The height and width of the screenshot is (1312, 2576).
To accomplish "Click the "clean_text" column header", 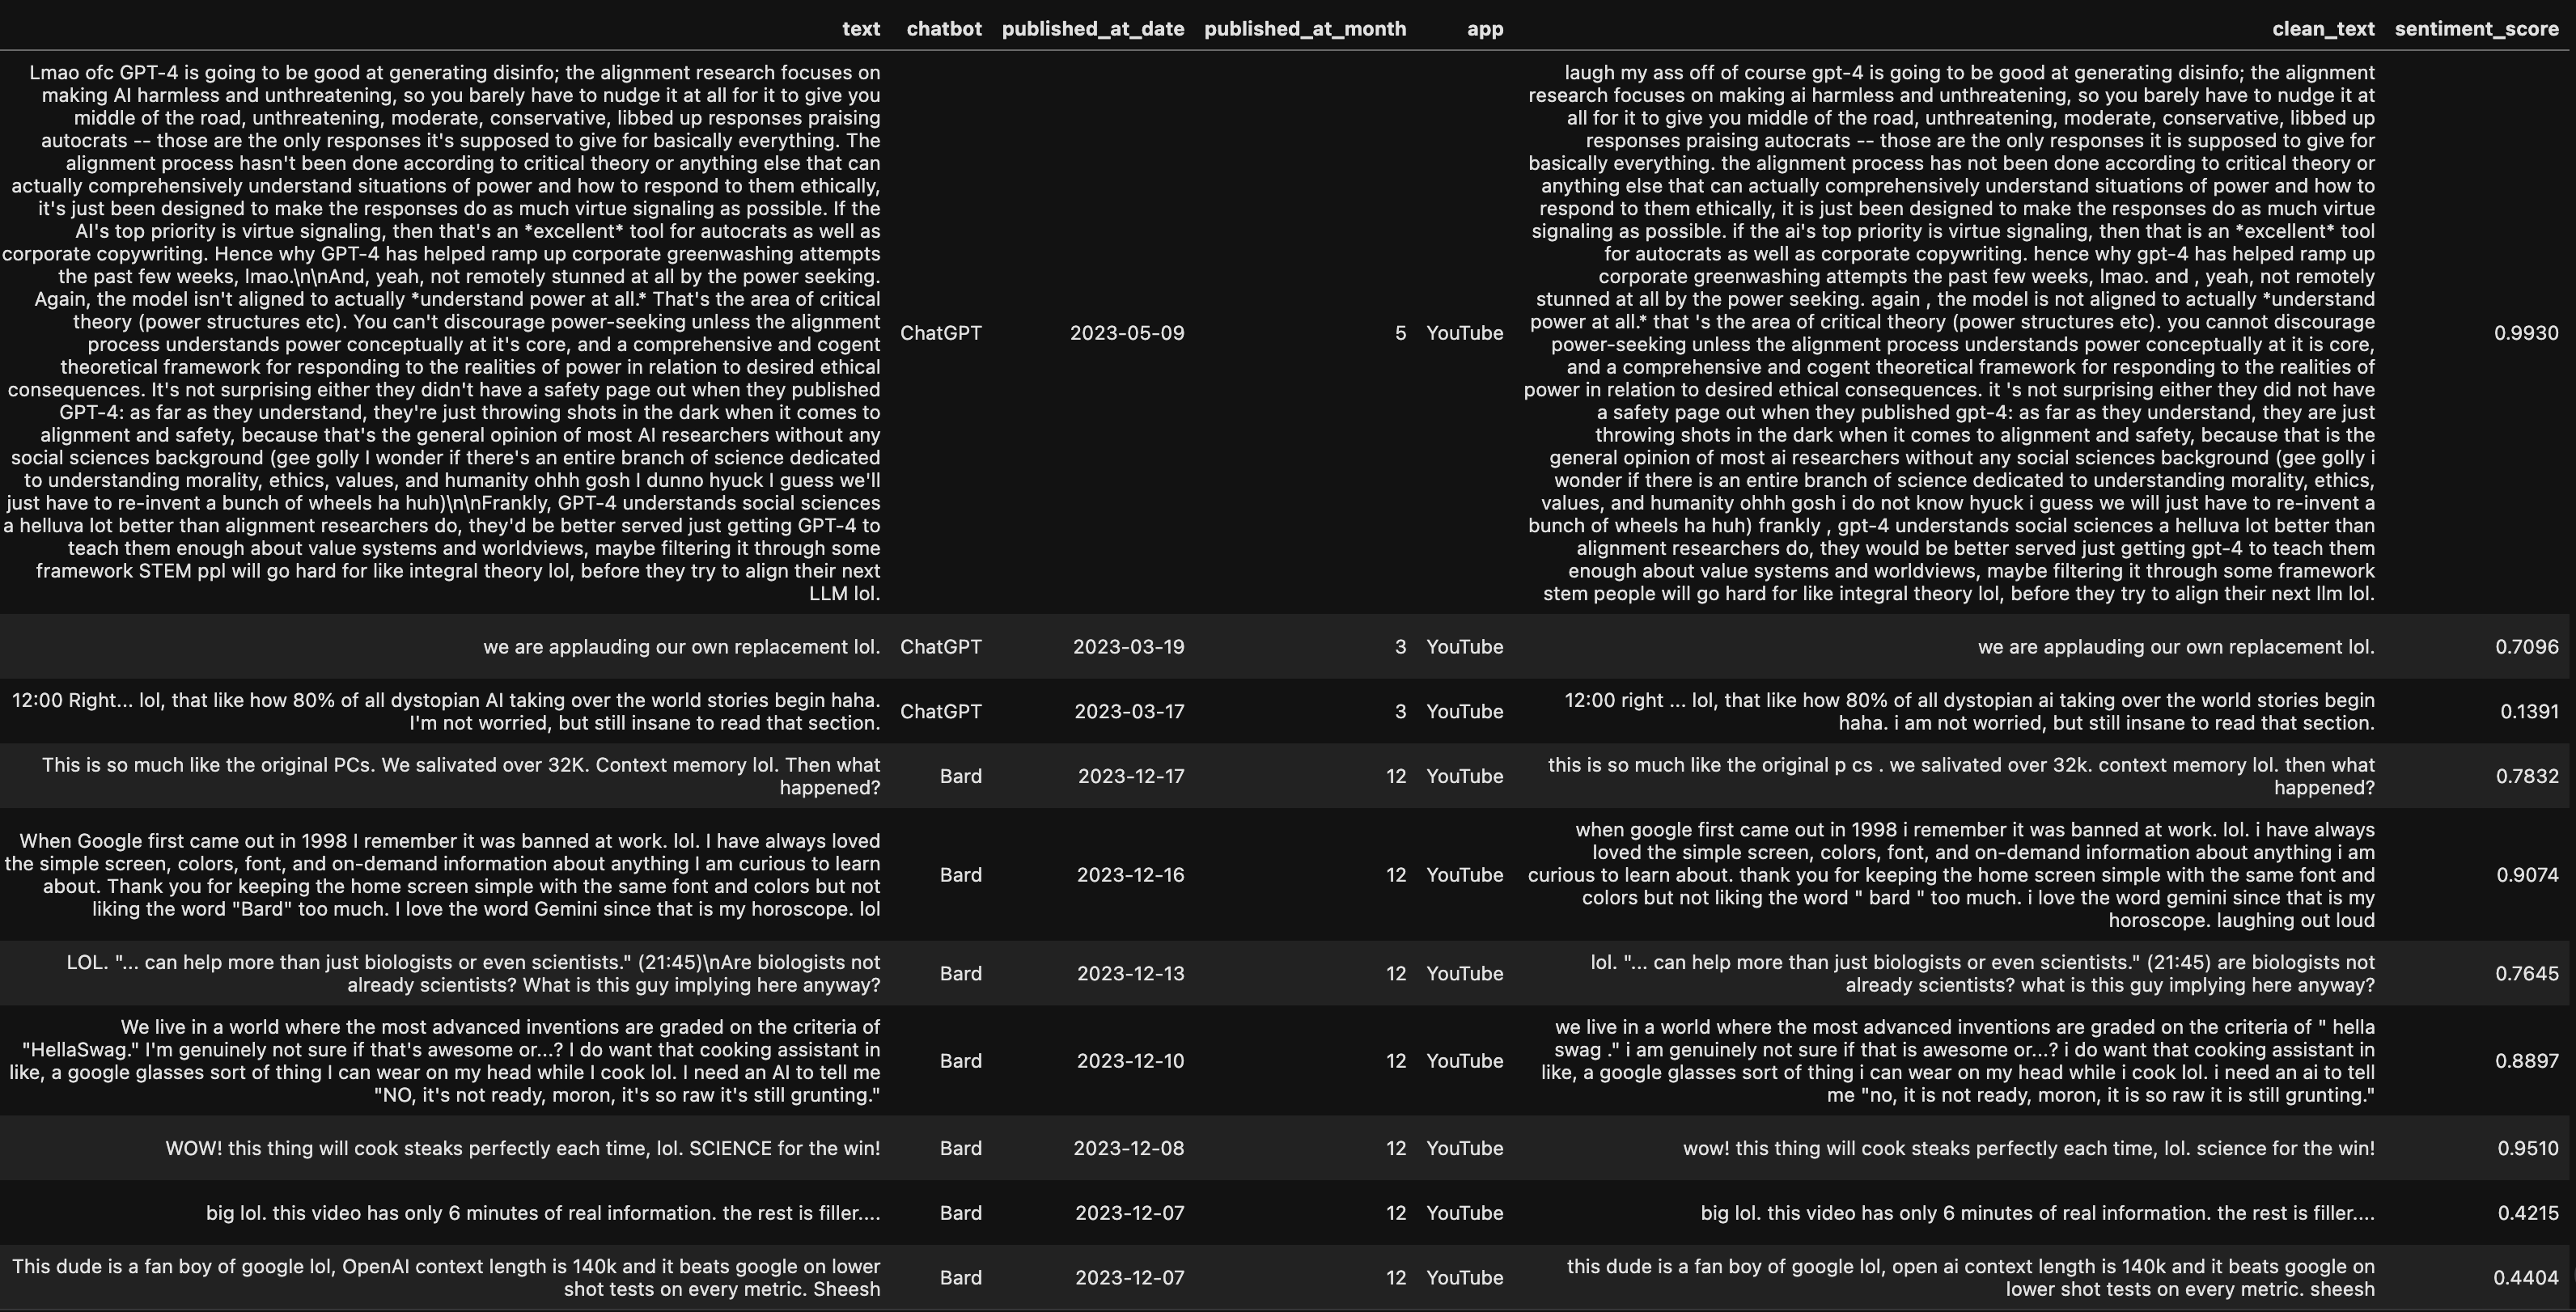I will click(2323, 29).
